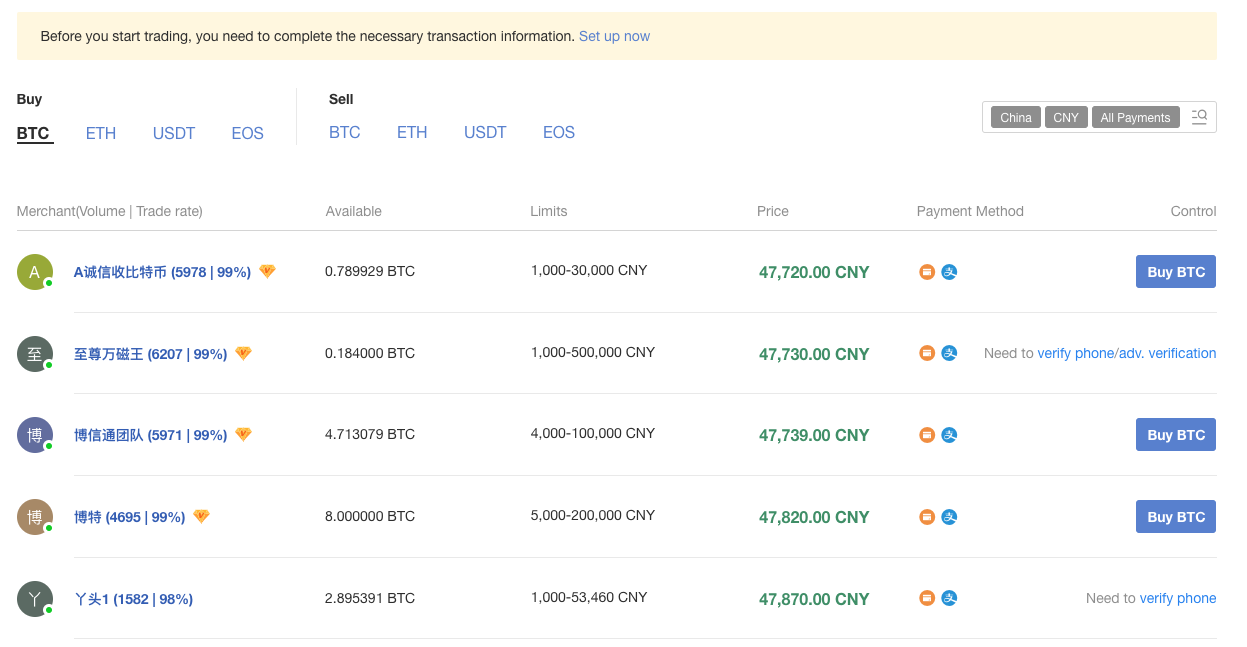The width and height of the screenshot is (1247, 647).
Task: Click the Payment Method column header
Action: click(x=970, y=211)
